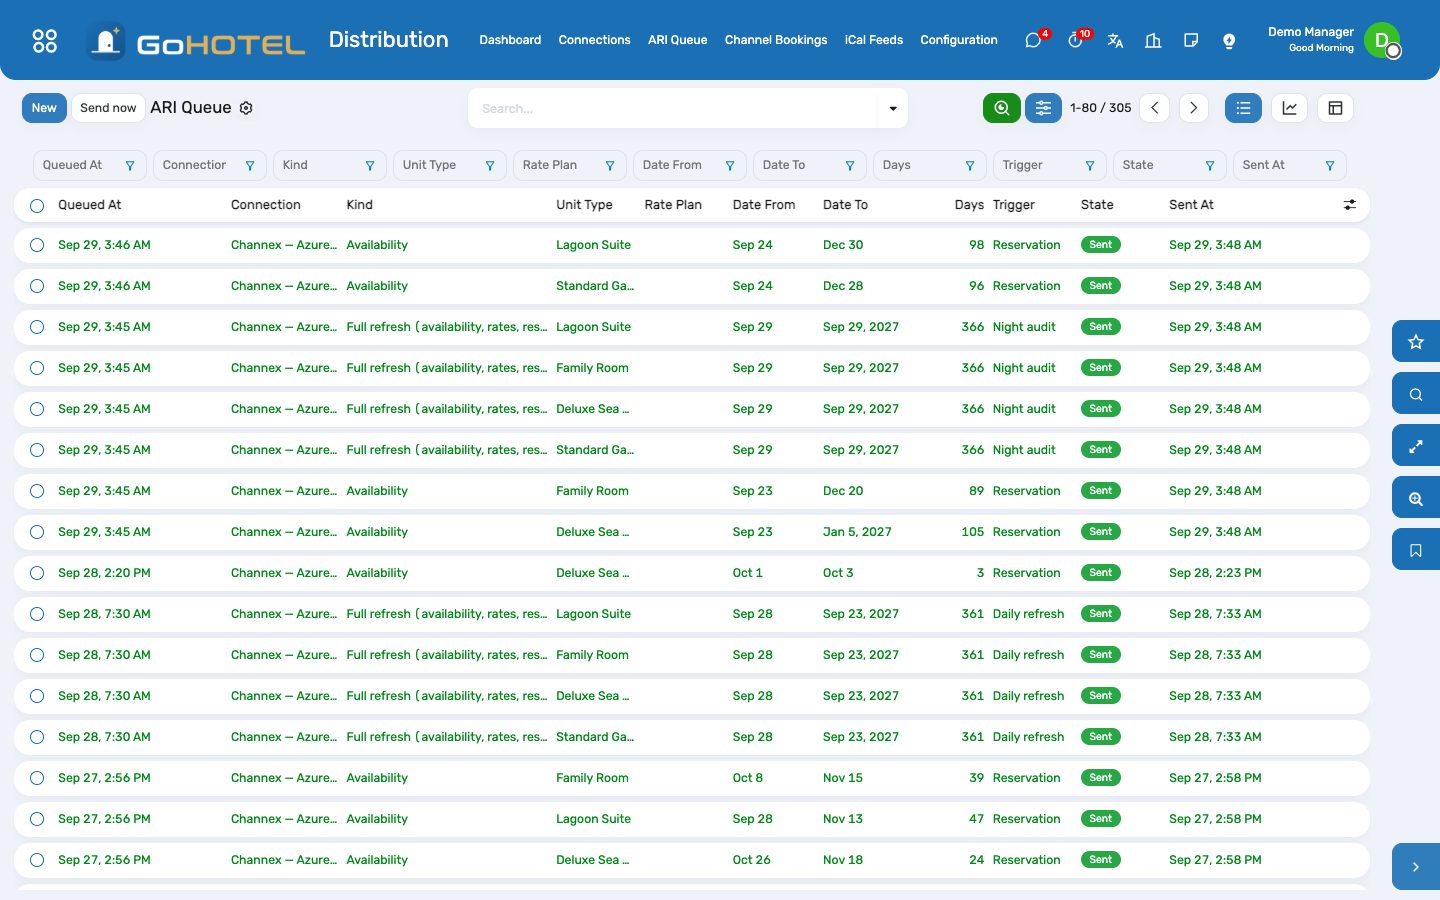1440x900 pixels.
Task: Click the New button
Action: 44,108
